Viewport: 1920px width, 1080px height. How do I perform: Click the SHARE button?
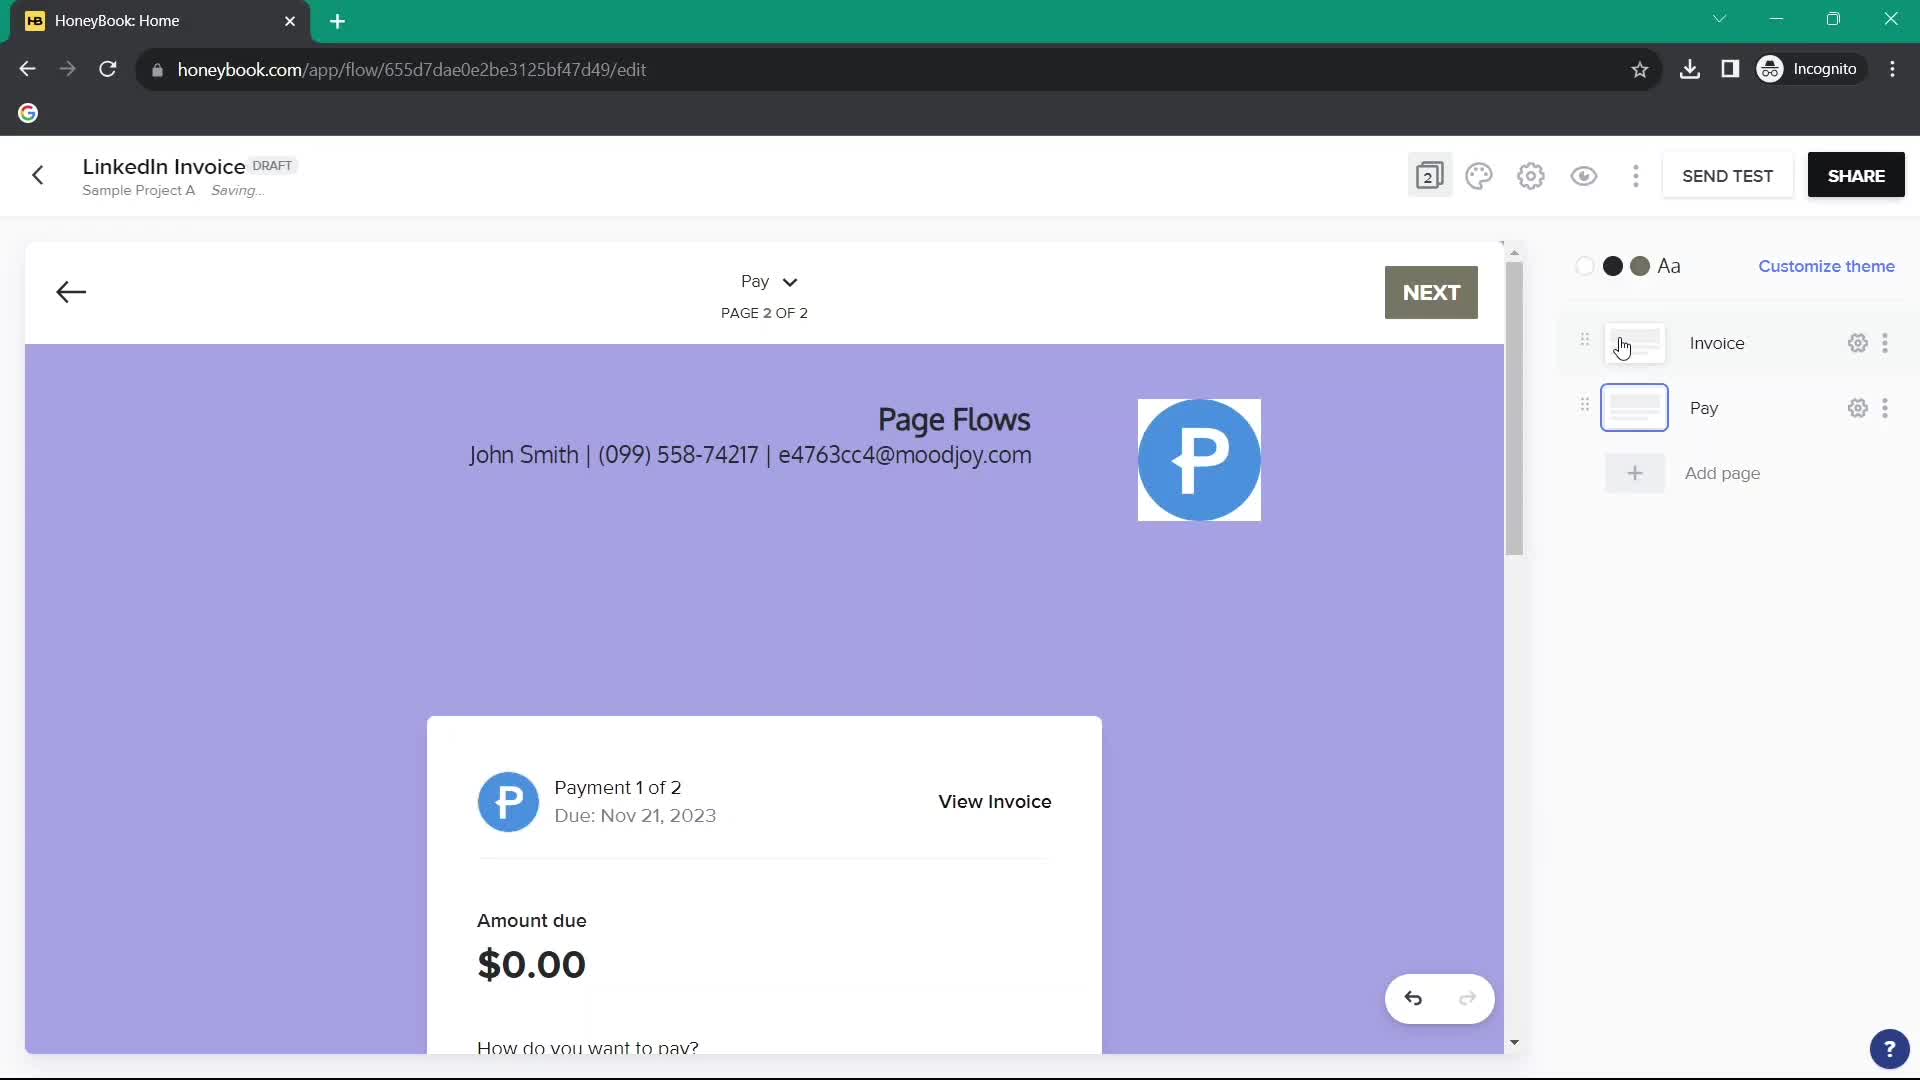click(1855, 175)
